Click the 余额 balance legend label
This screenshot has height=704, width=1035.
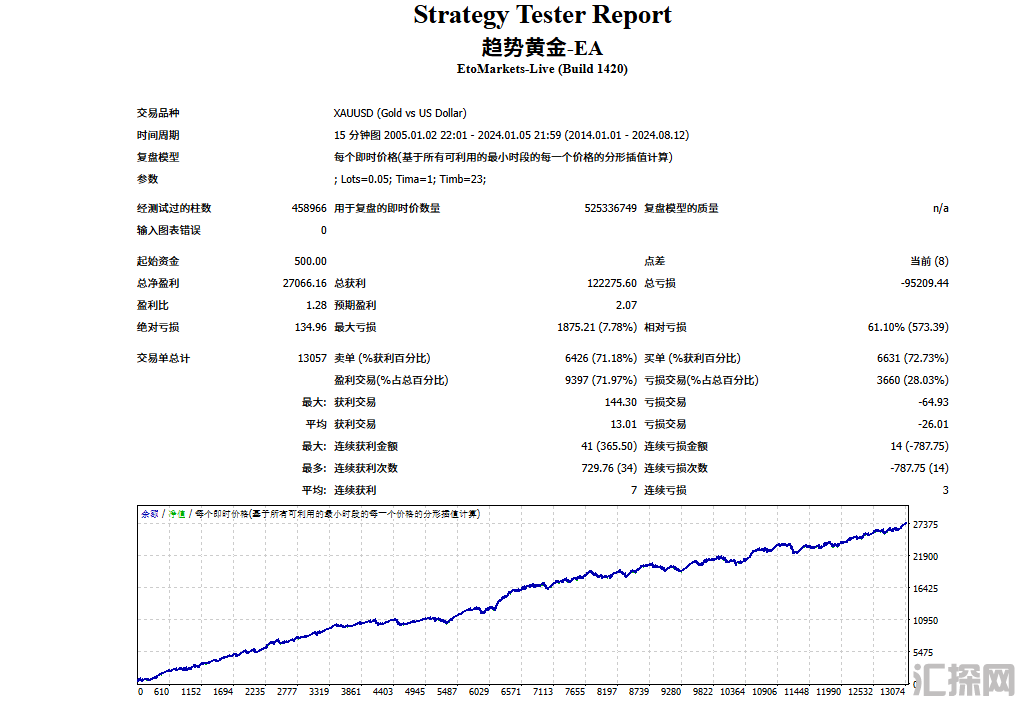pos(150,514)
